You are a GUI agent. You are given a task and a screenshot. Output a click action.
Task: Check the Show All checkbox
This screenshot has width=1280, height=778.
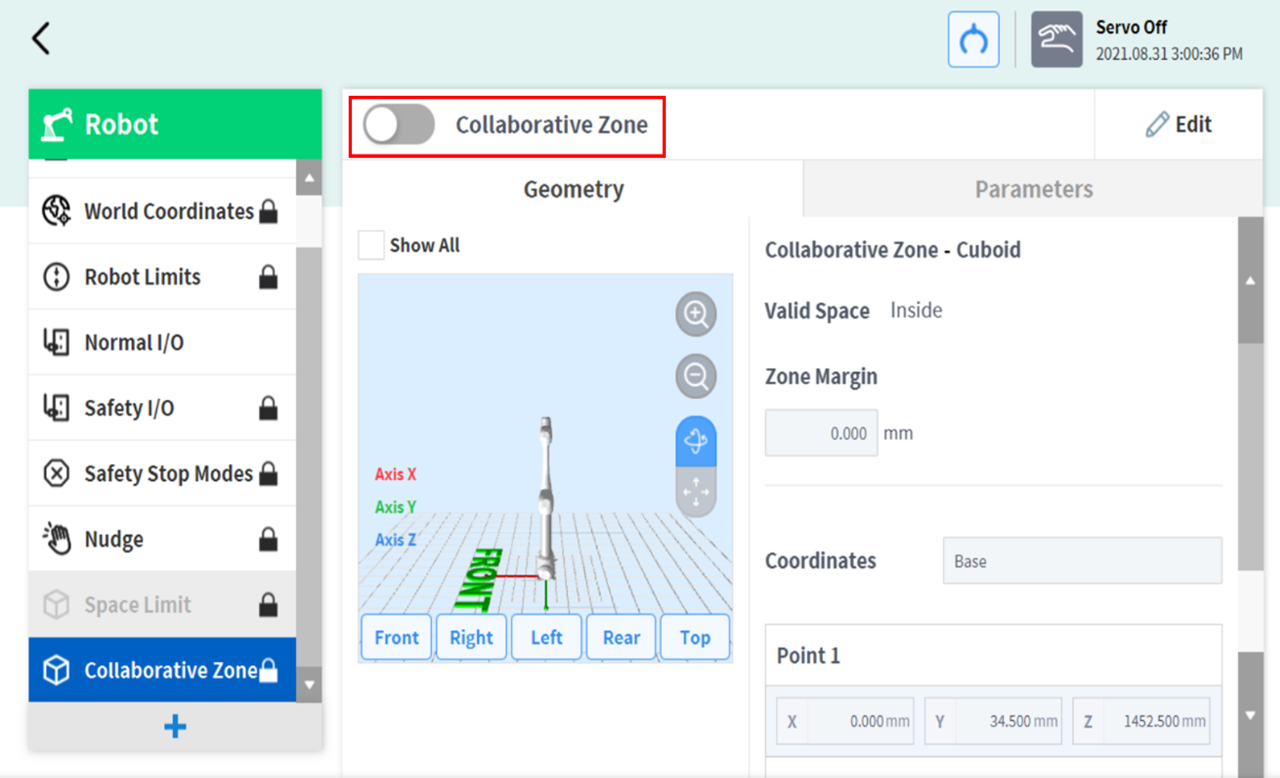pyautogui.click(x=371, y=246)
